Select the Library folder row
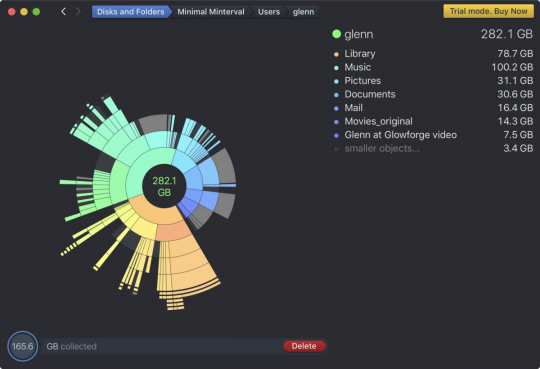Viewport: 540px width, 369px height. pyautogui.click(x=433, y=54)
